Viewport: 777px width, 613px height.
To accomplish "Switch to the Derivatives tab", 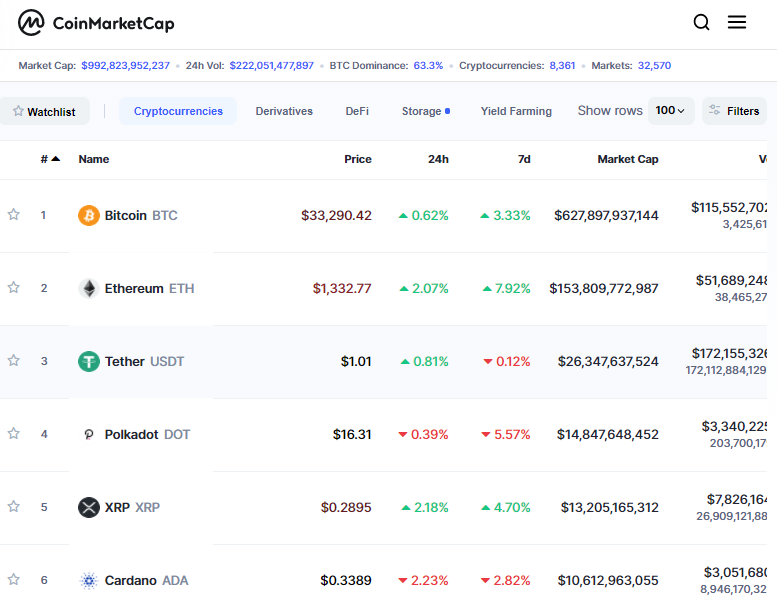I will tap(284, 111).
